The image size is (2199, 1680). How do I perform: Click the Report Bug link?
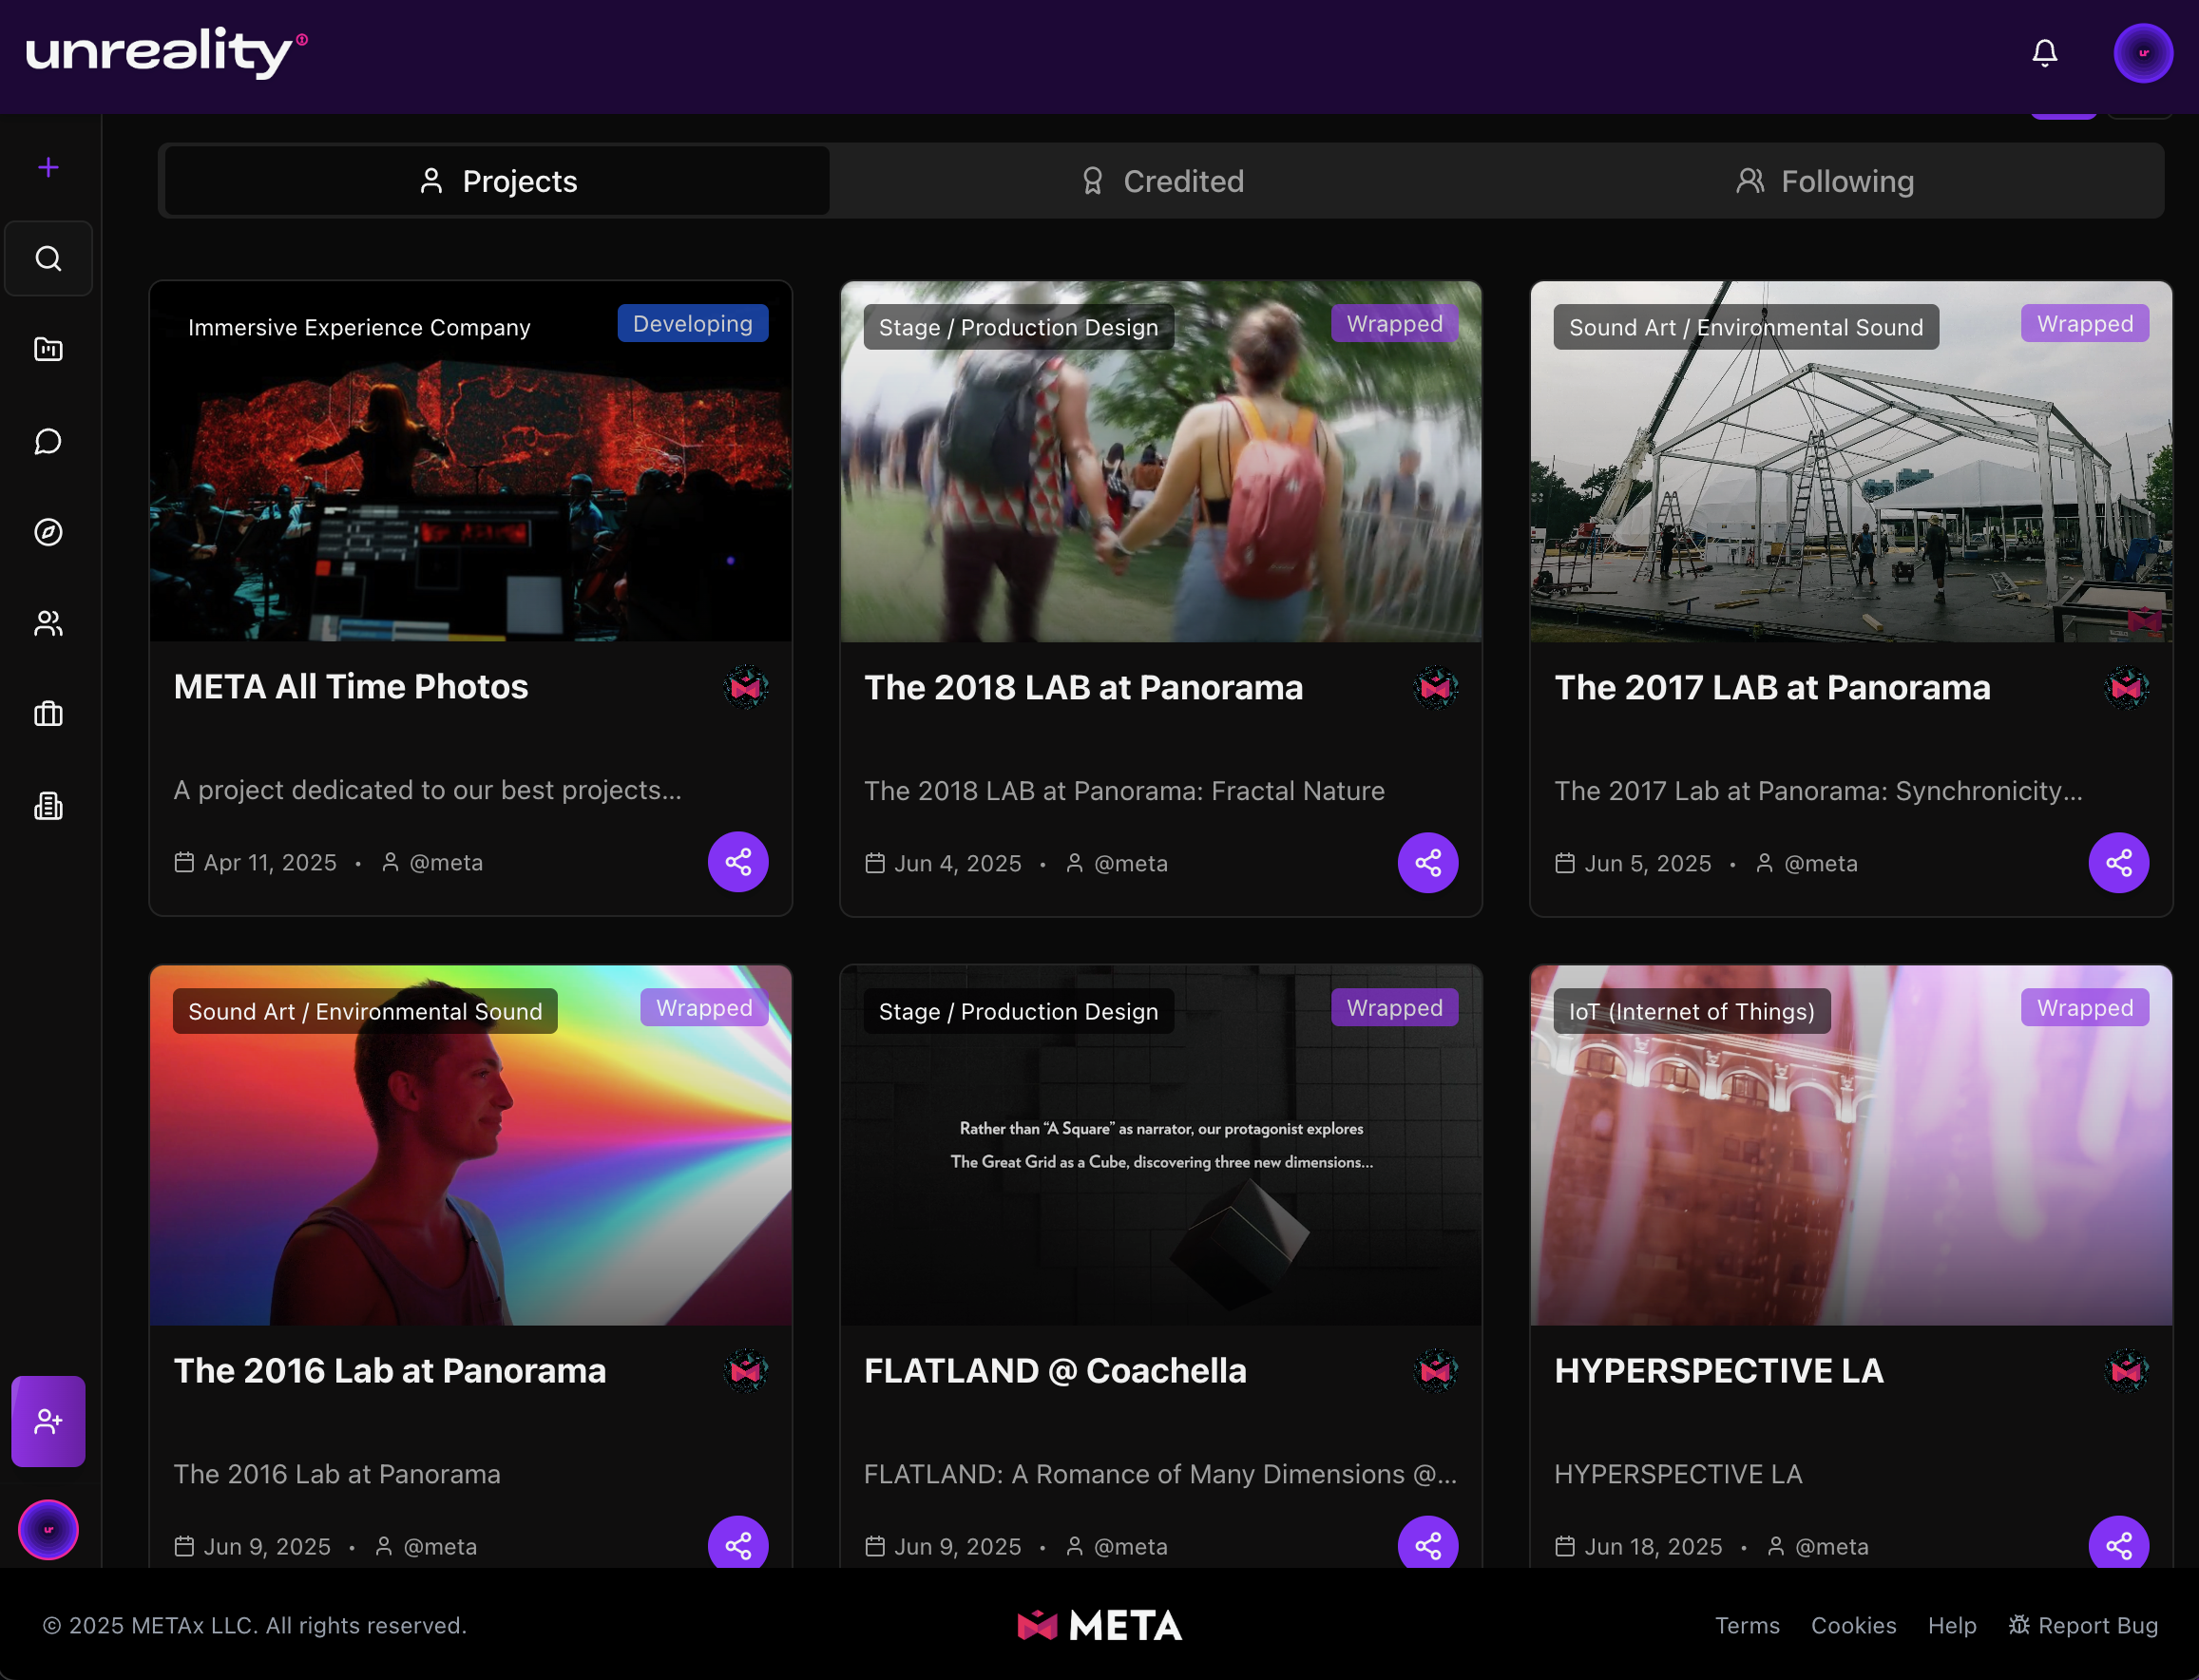[2084, 1625]
